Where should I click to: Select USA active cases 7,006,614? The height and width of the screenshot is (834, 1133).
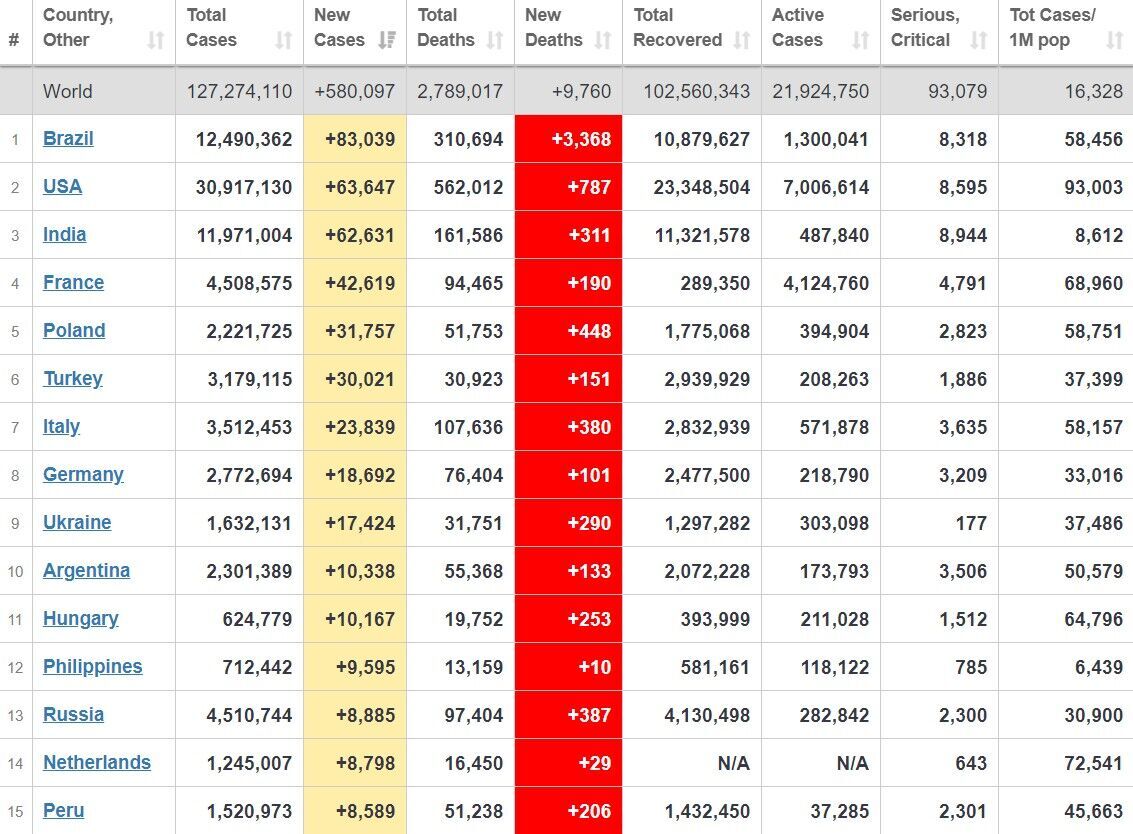(x=826, y=187)
